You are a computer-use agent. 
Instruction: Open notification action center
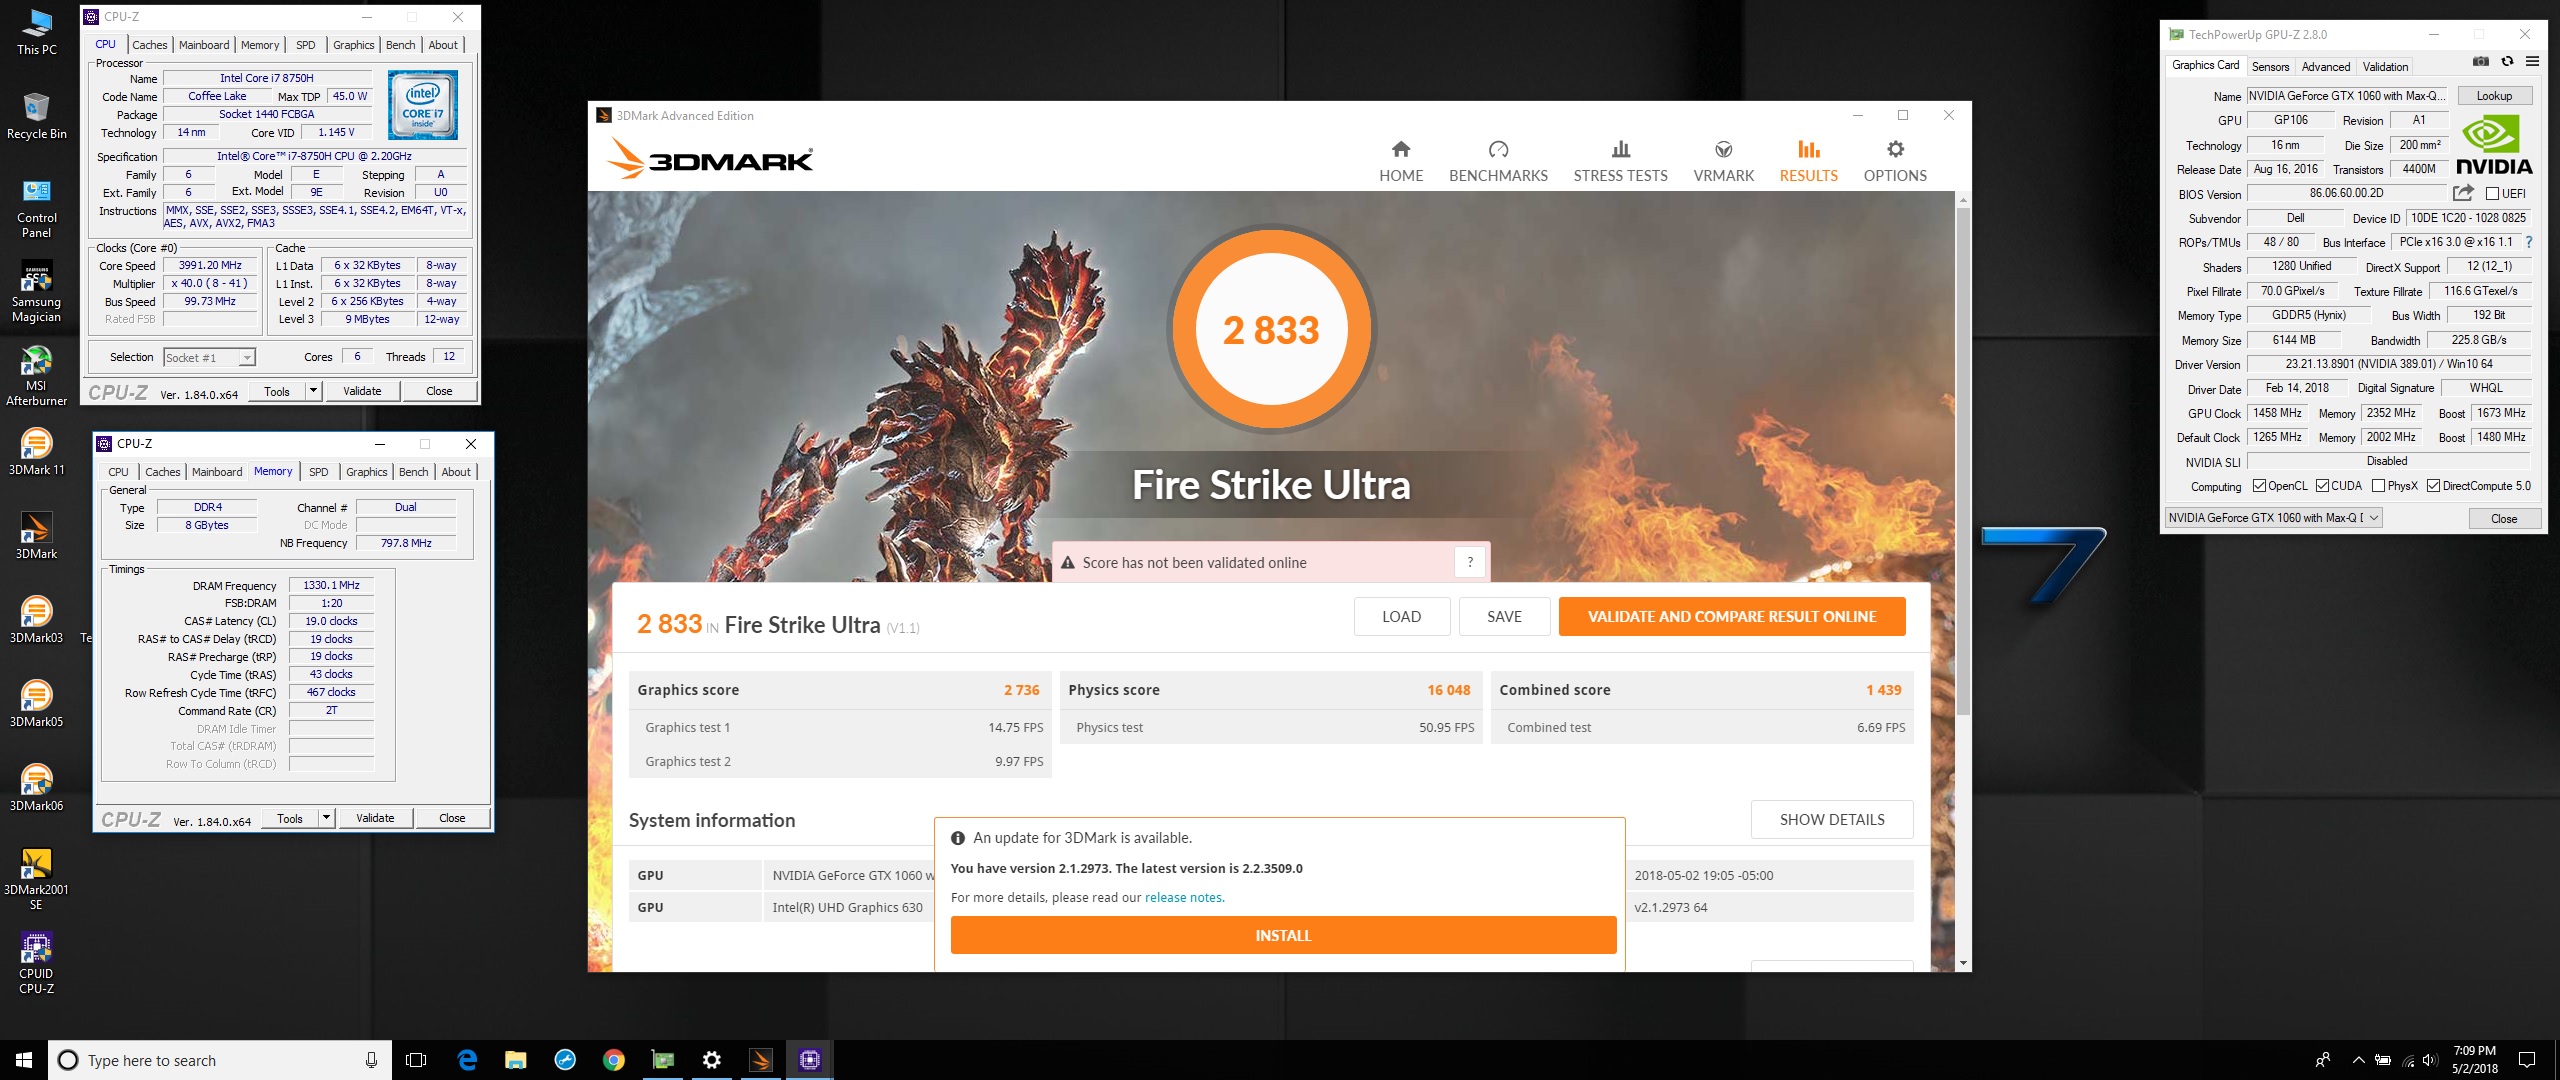pyautogui.click(x=2527, y=1060)
